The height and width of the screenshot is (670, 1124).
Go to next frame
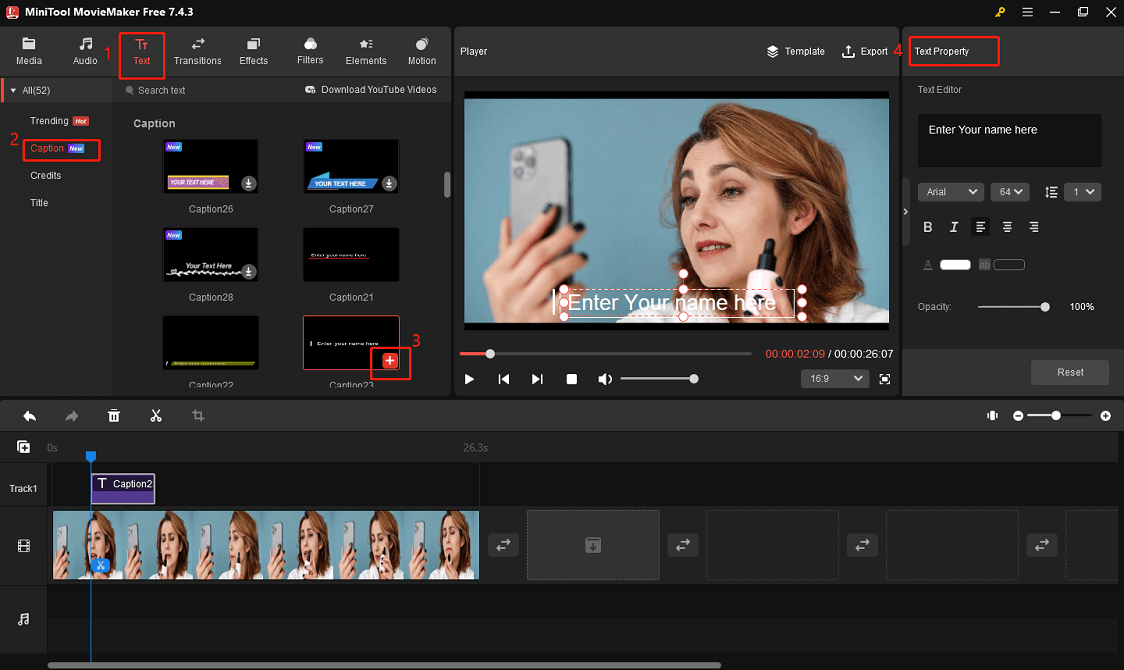[x=537, y=379]
